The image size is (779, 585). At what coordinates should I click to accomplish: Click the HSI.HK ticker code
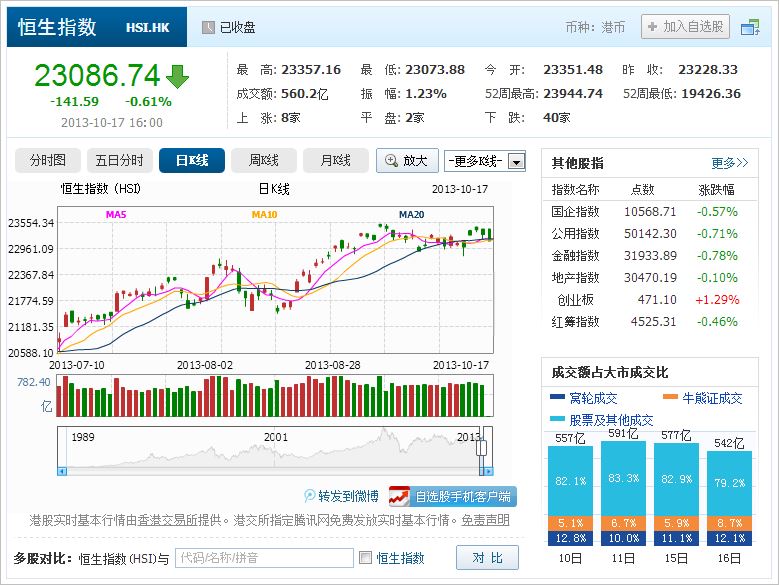pyautogui.click(x=148, y=27)
